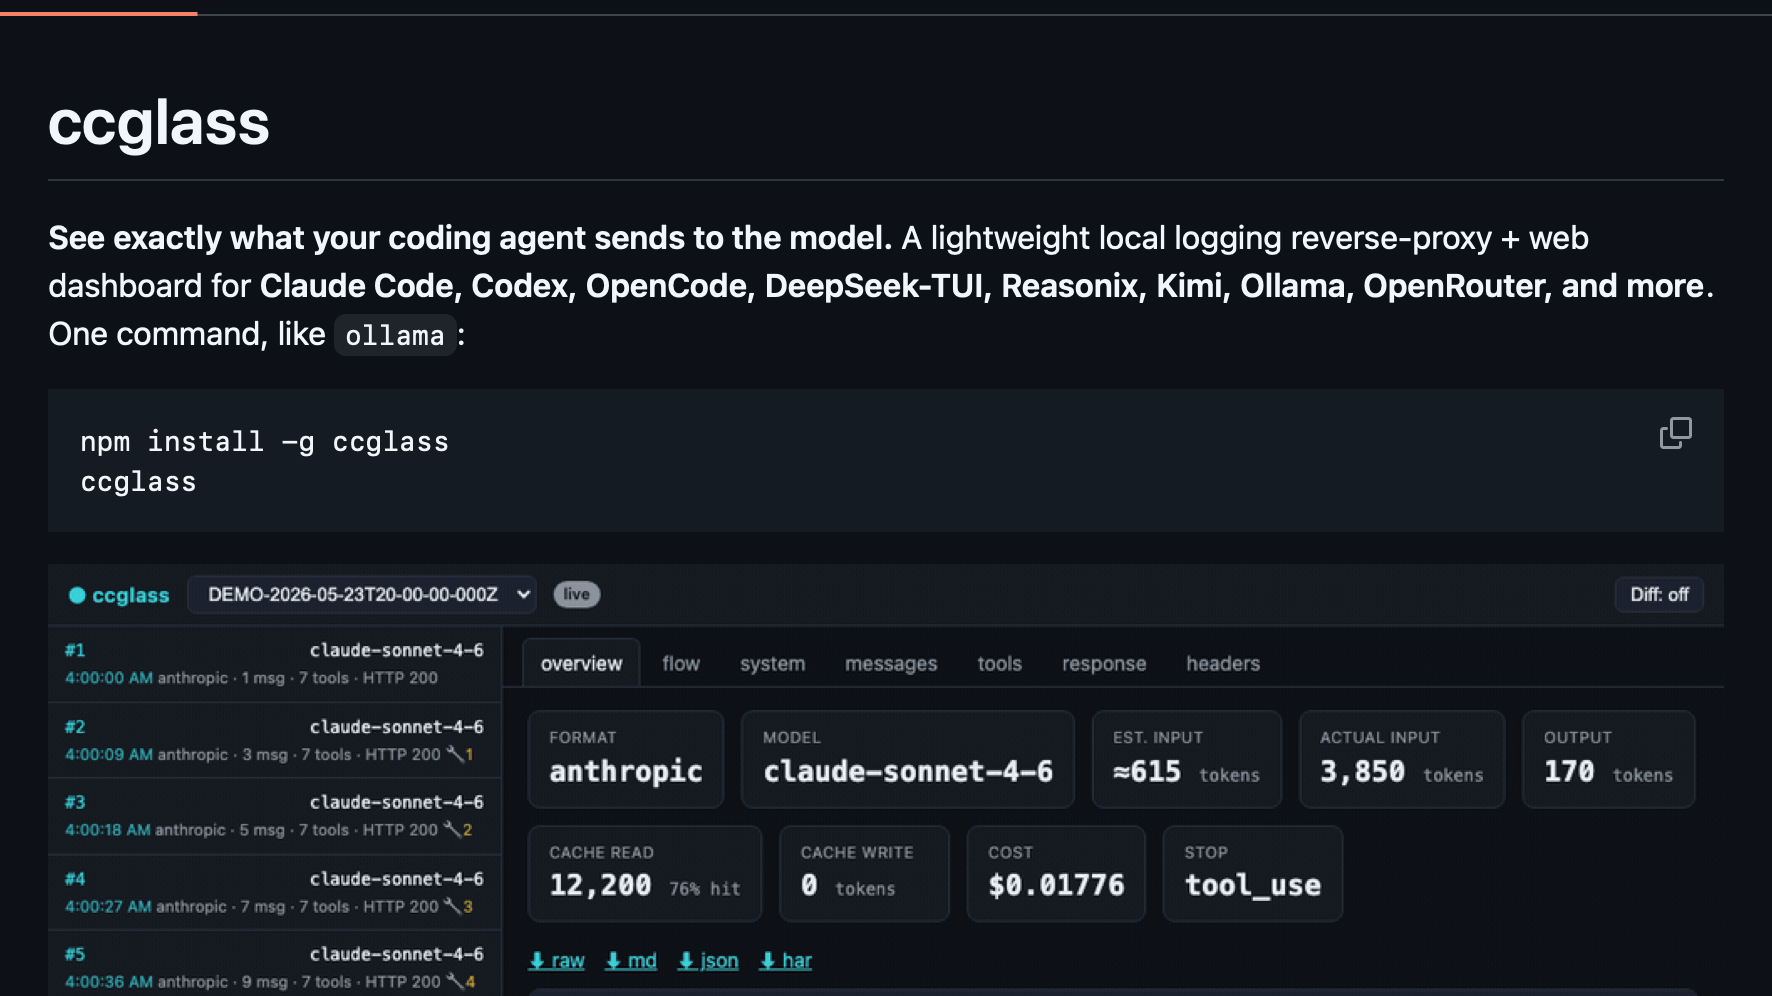The image size is (1772, 996).
Task: Download the md export link
Action: pos(631,961)
